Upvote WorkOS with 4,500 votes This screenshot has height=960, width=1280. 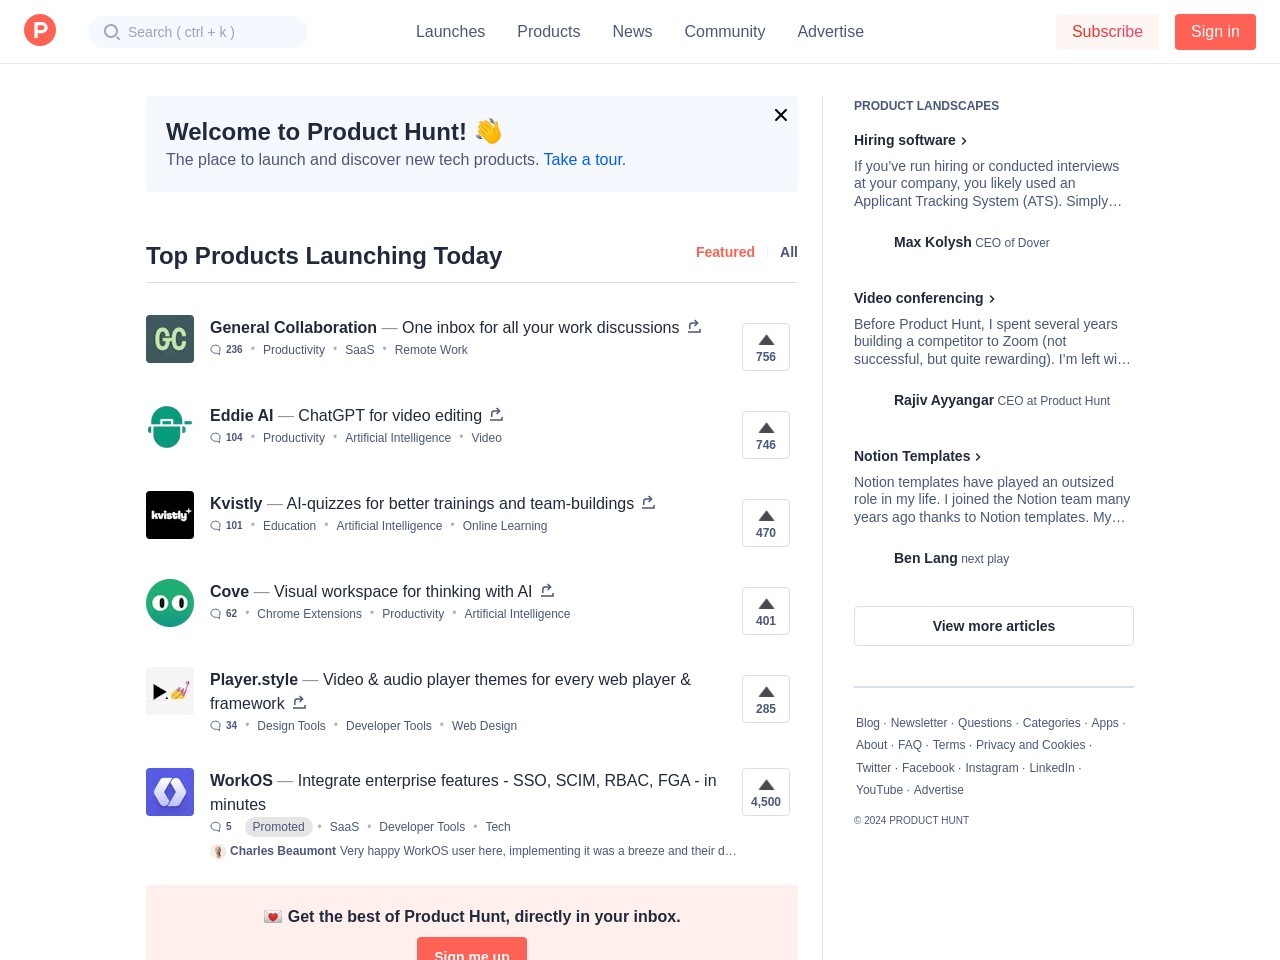pyautogui.click(x=766, y=792)
